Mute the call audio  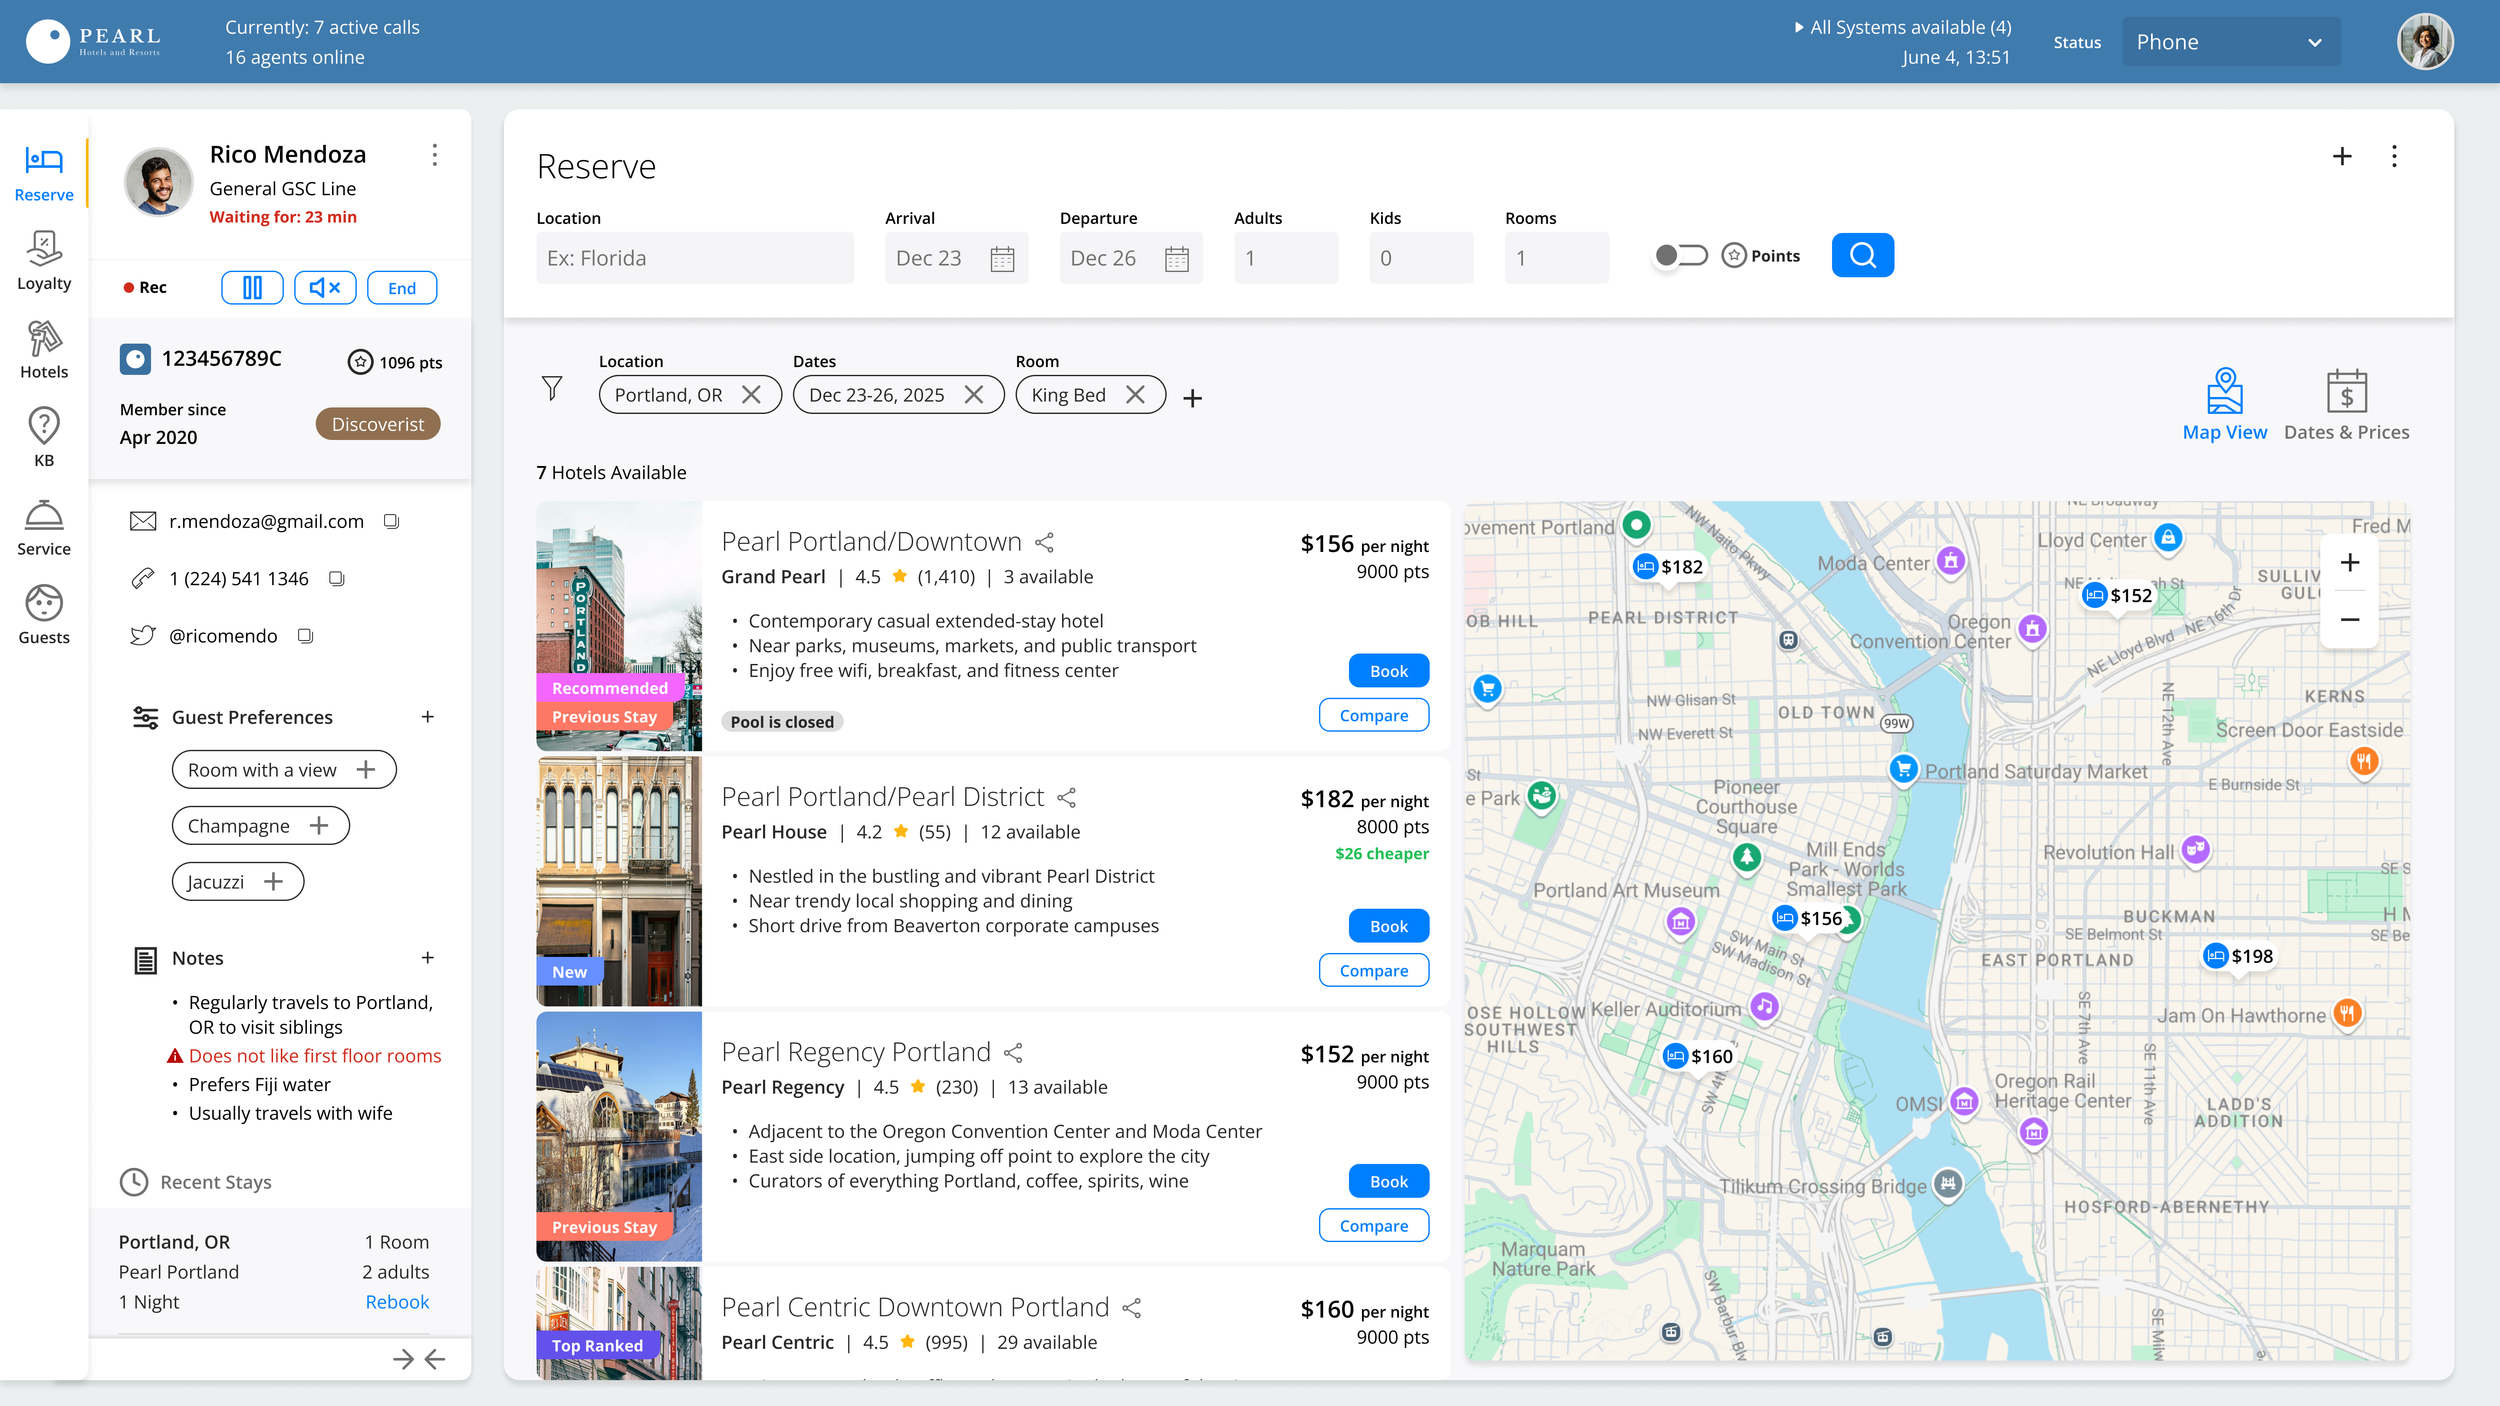click(325, 288)
